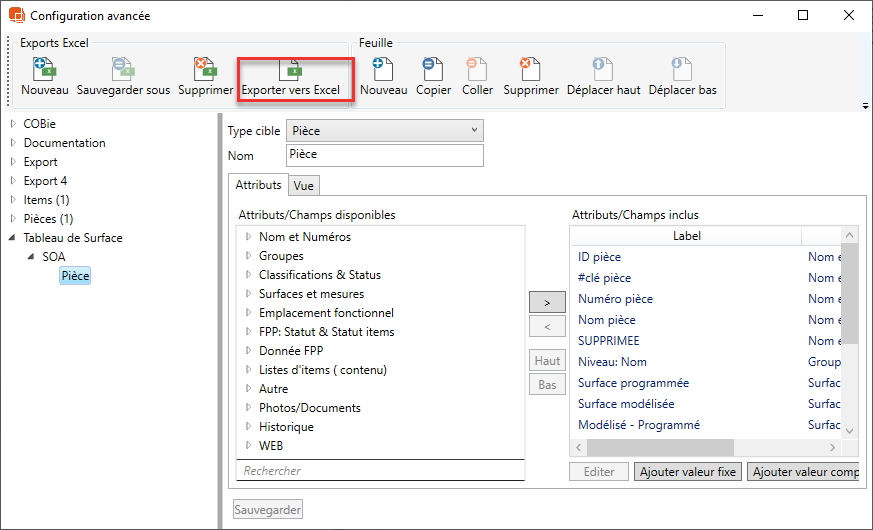Click the Sauvegarder sous toolbar icon
The height and width of the screenshot is (530, 873).
click(x=123, y=69)
